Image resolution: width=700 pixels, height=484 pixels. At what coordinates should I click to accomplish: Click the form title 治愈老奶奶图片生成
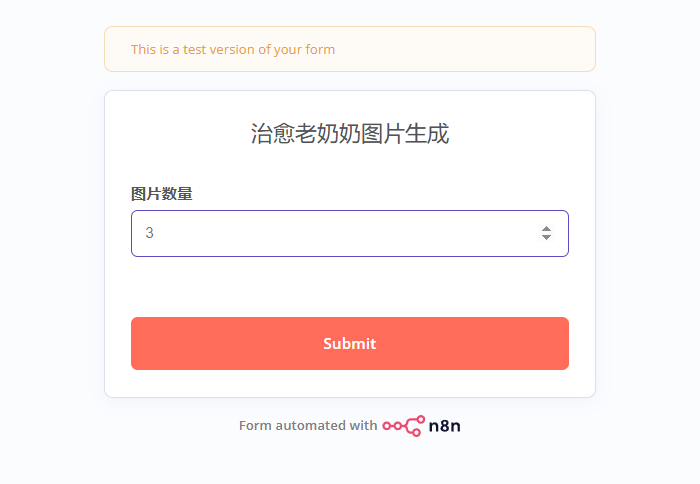click(x=349, y=134)
